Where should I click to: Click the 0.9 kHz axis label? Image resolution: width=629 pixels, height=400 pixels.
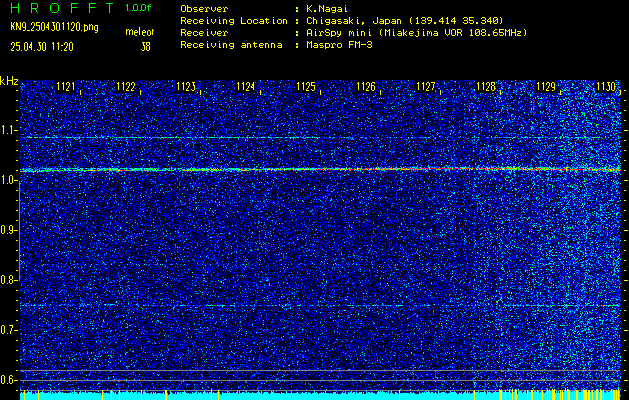8,230
